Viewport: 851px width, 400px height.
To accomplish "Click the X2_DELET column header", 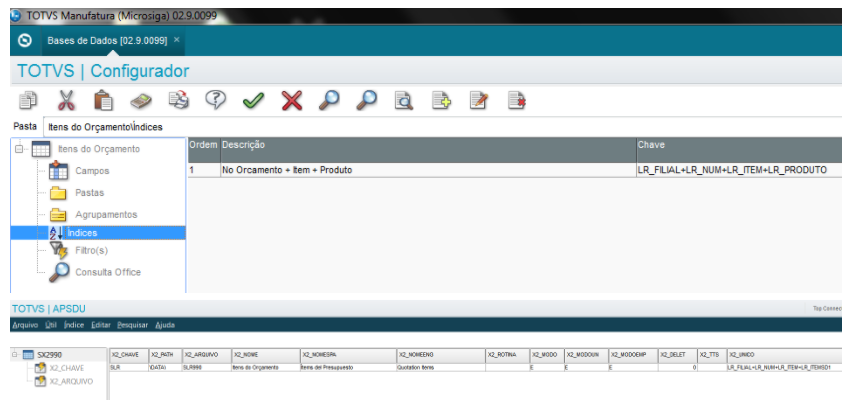I will 678,355.
